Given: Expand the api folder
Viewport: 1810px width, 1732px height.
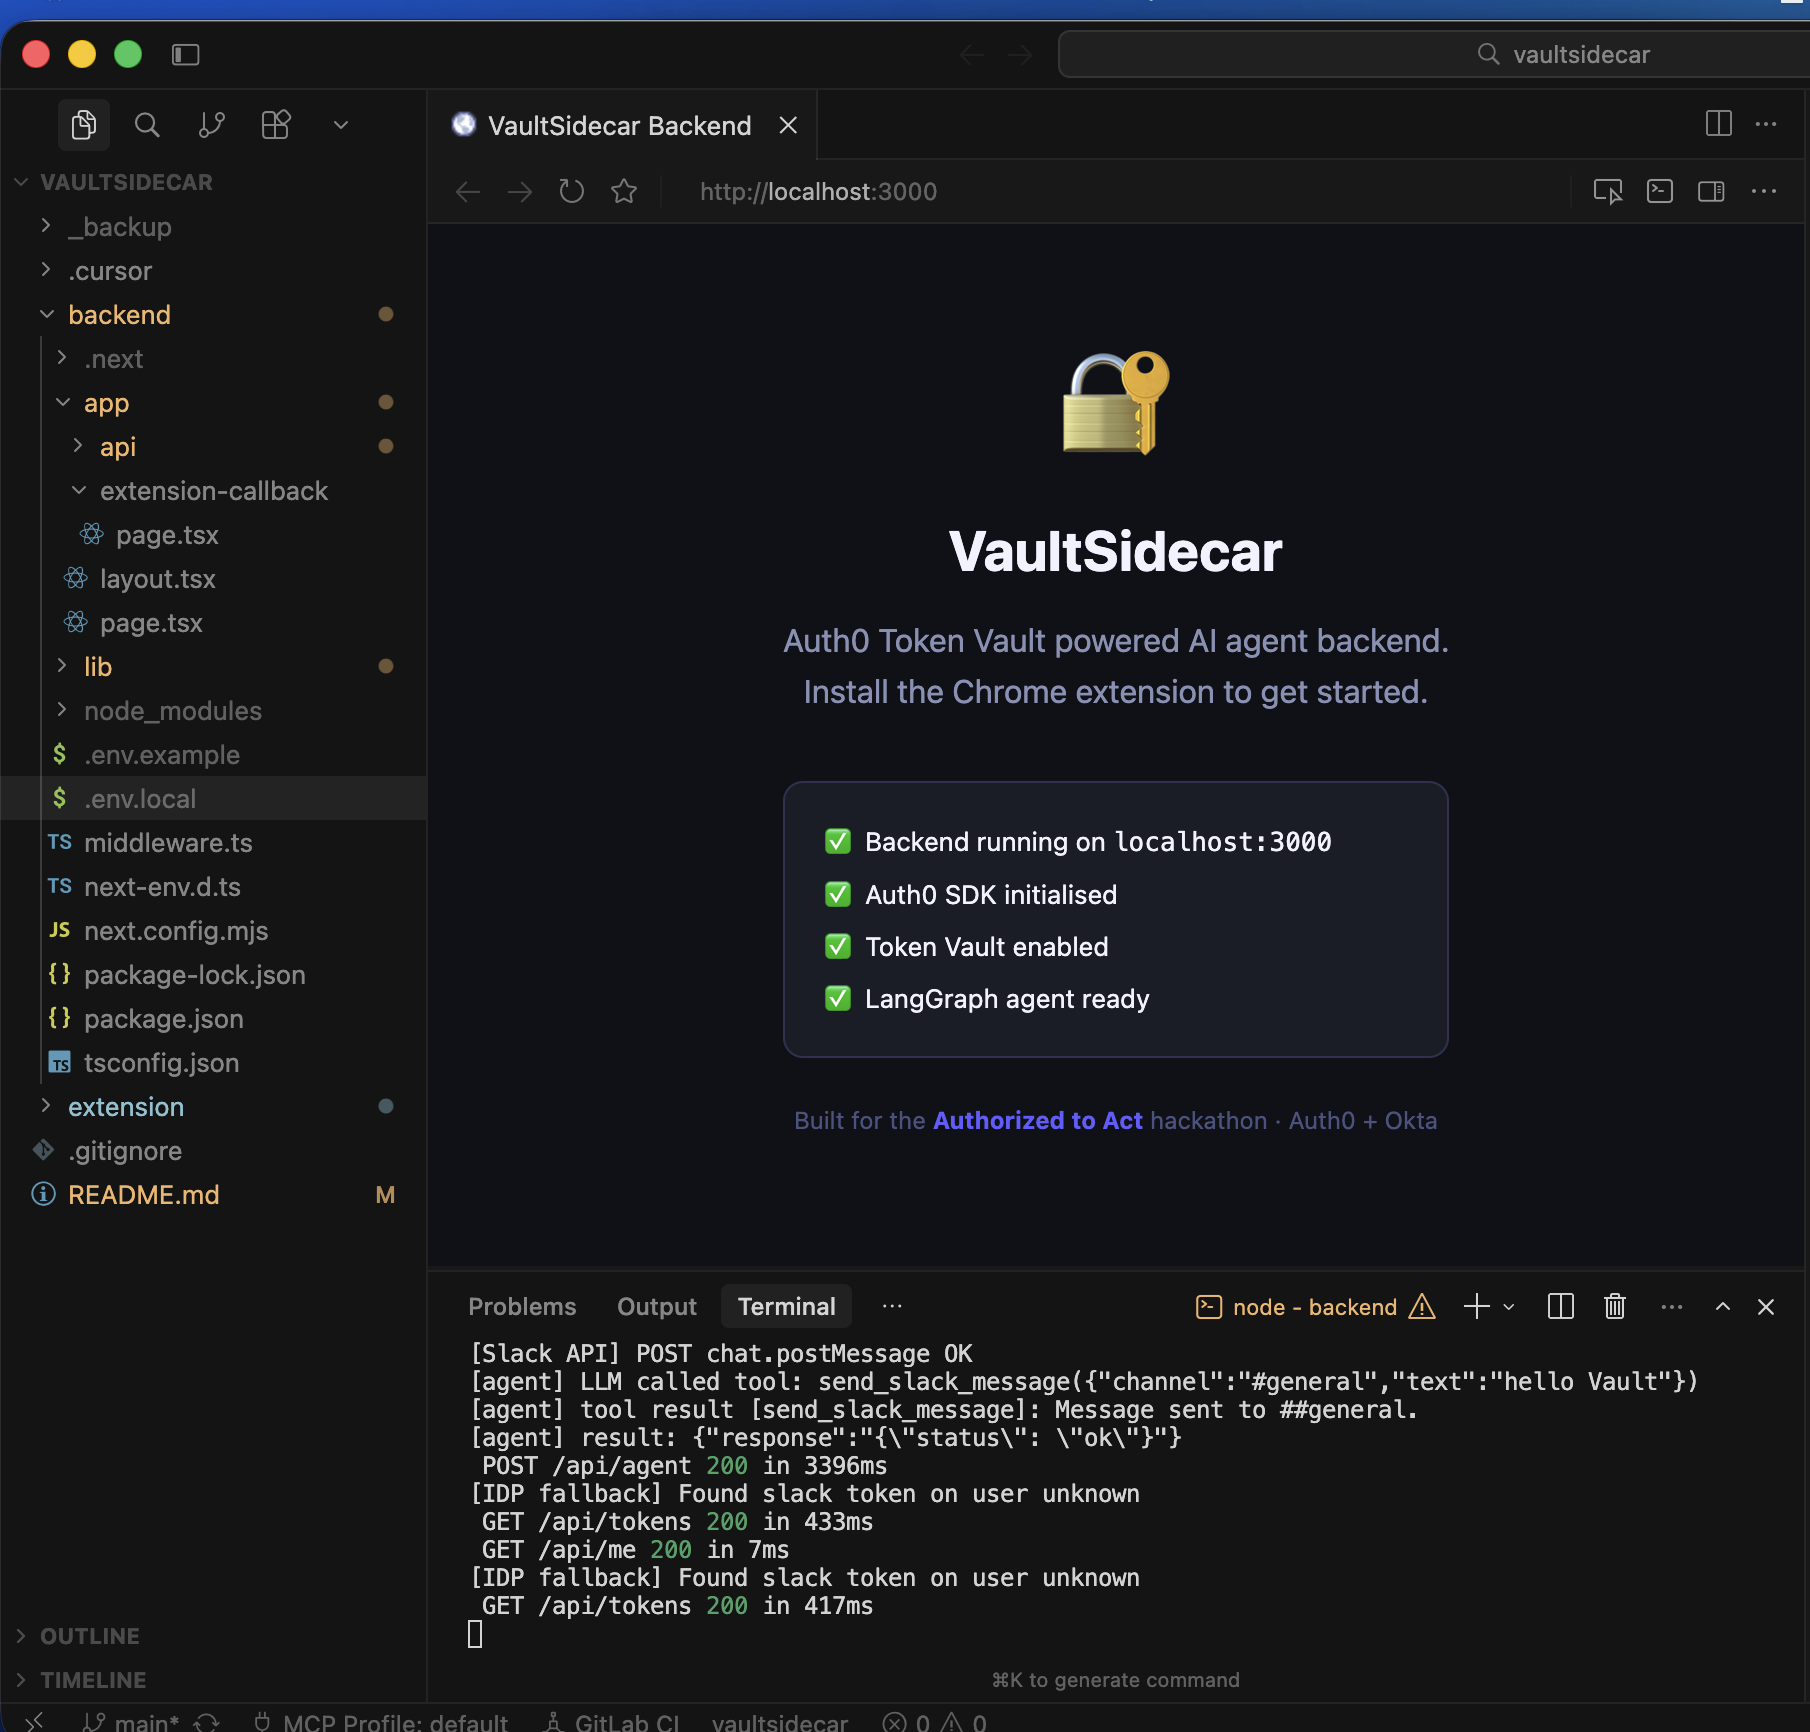Looking at the screenshot, I should coord(214,447).
